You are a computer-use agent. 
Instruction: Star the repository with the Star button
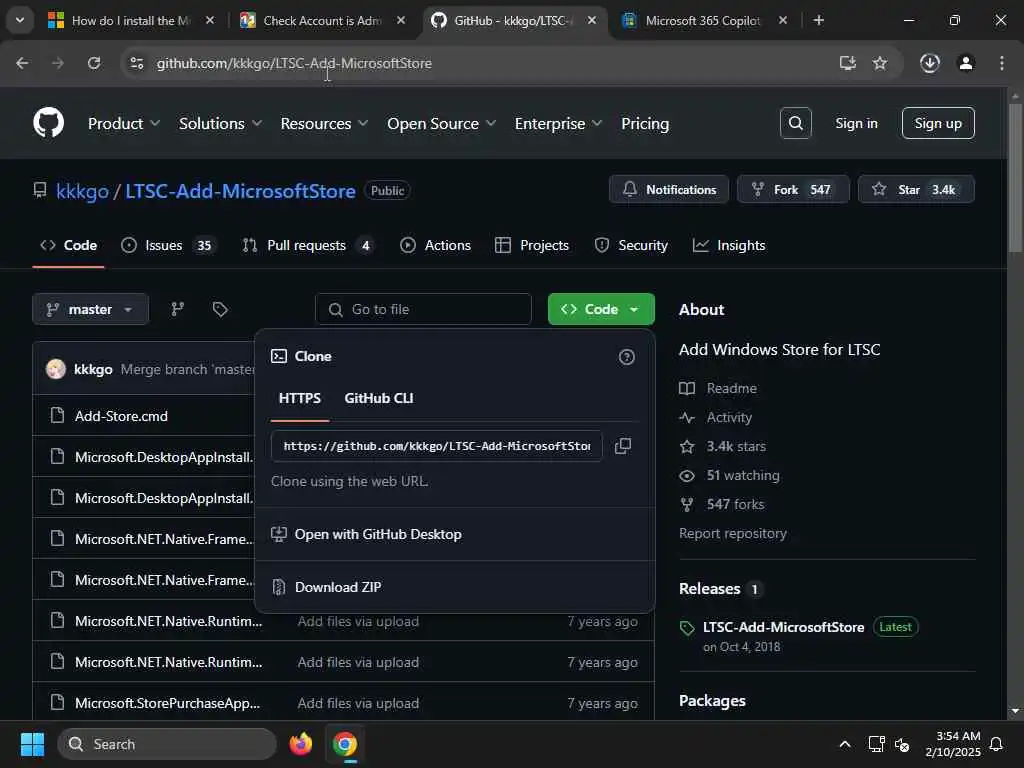tap(916, 189)
